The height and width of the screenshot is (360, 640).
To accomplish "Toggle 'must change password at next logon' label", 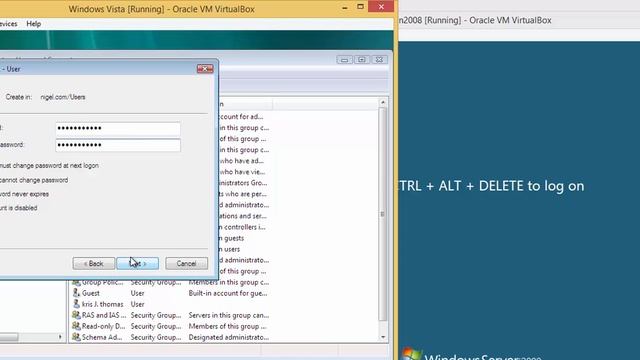I will 49,166.
